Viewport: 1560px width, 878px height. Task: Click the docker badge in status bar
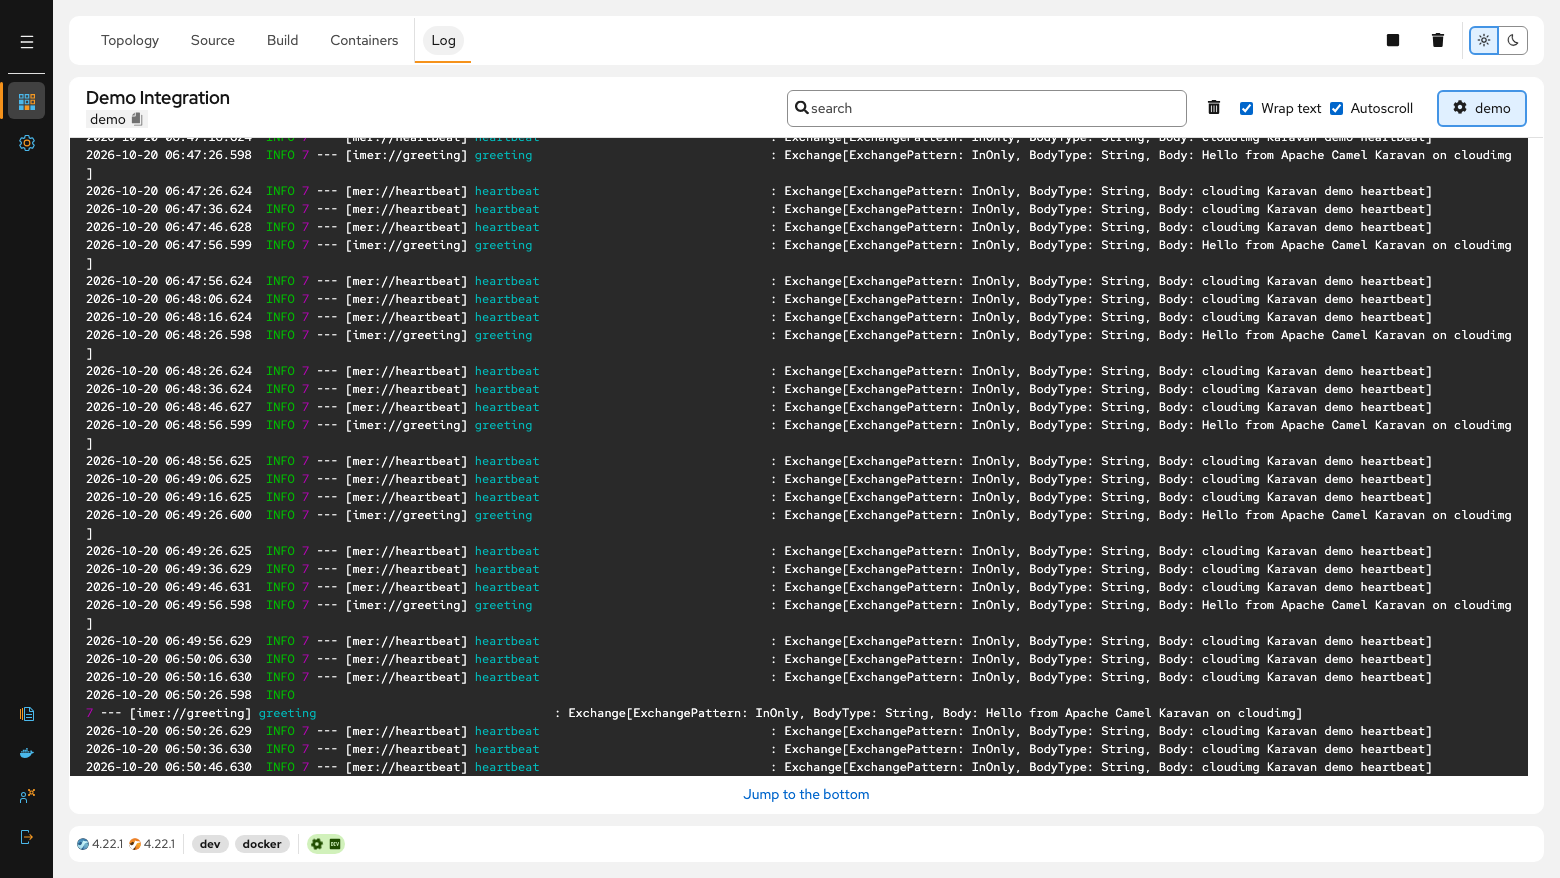point(262,844)
